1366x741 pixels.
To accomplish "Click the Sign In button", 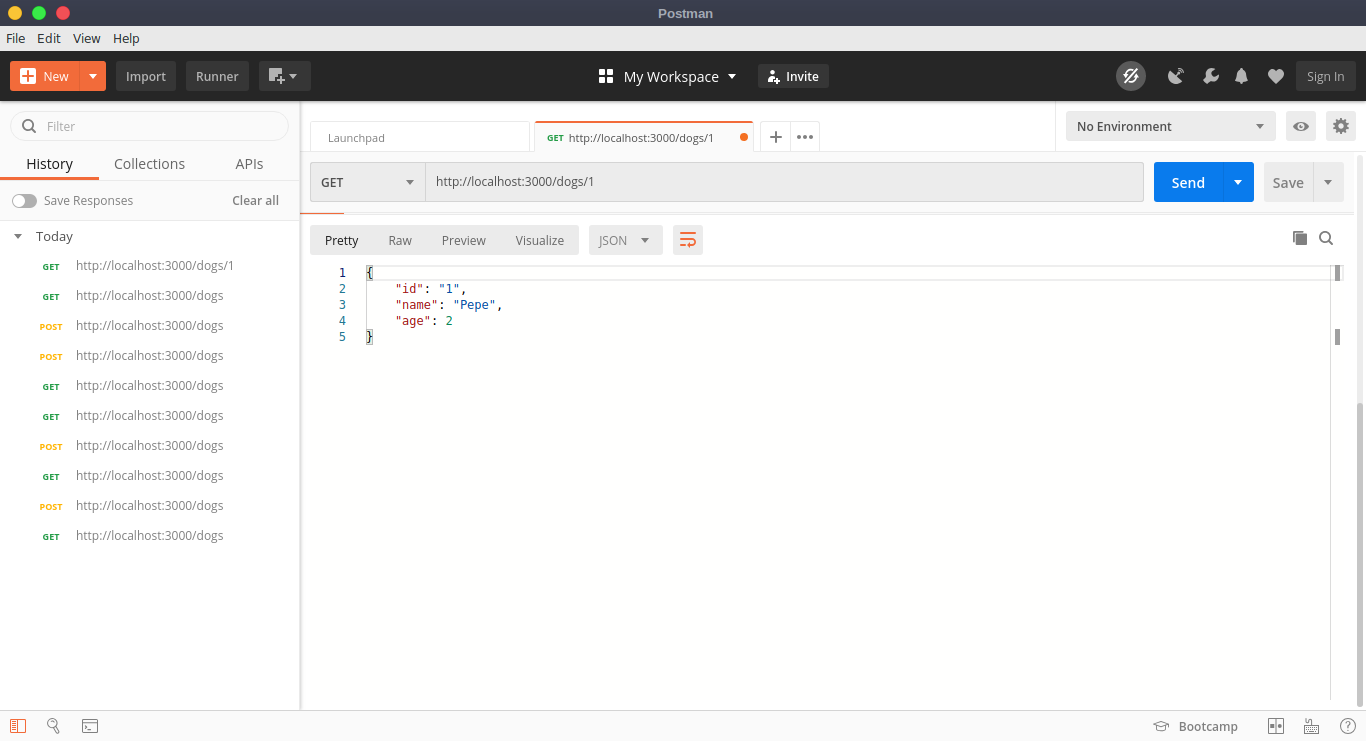I will (x=1325, y=76).
